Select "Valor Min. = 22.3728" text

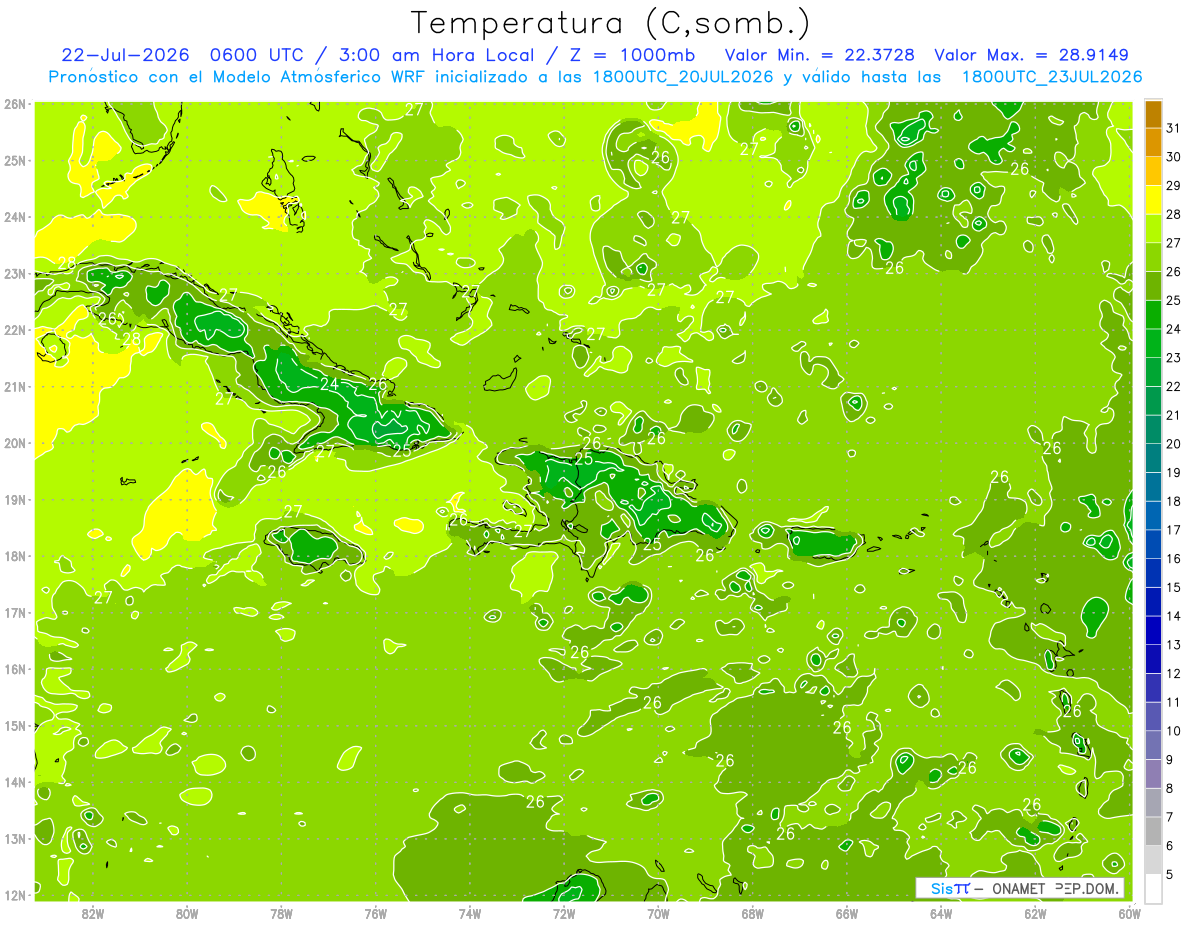pos(820,55)
